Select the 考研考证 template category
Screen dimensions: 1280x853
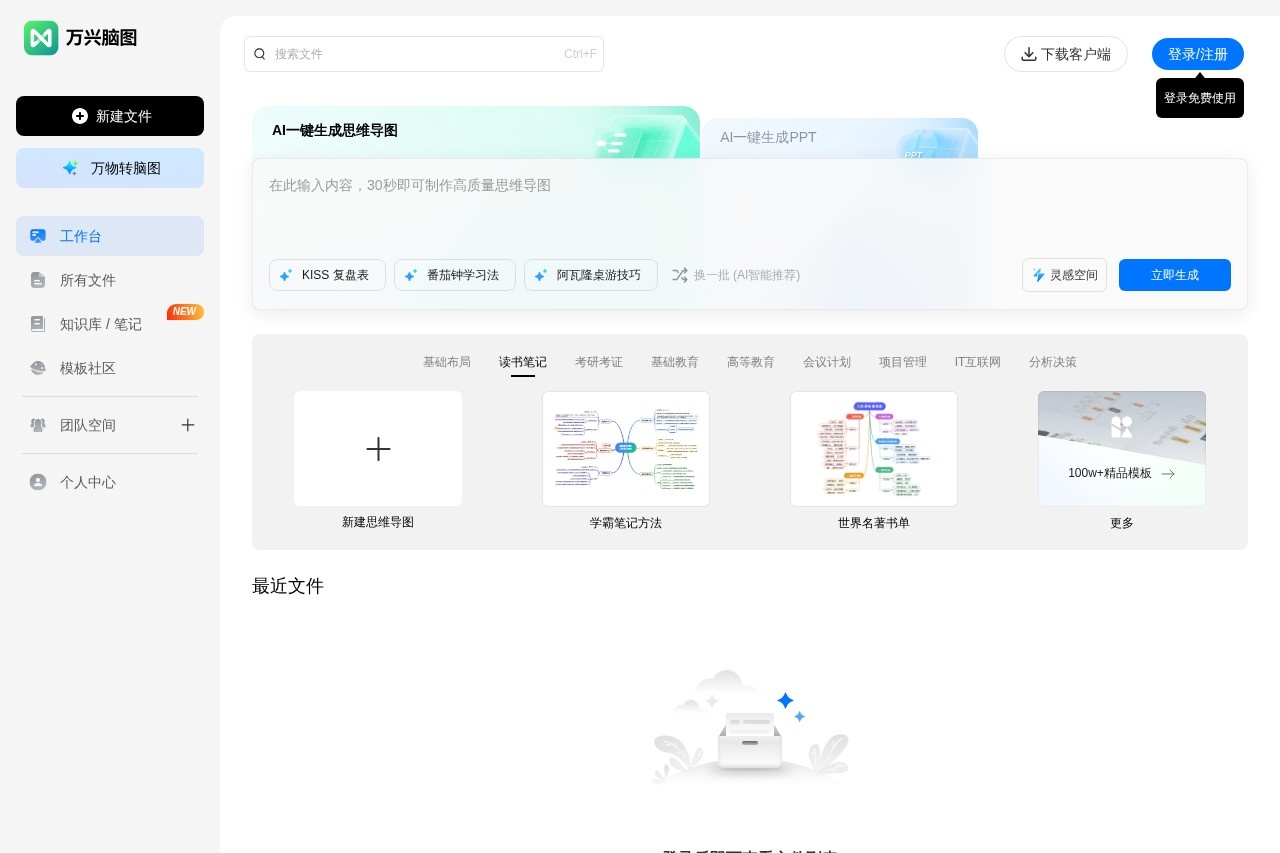click(598, 362)
